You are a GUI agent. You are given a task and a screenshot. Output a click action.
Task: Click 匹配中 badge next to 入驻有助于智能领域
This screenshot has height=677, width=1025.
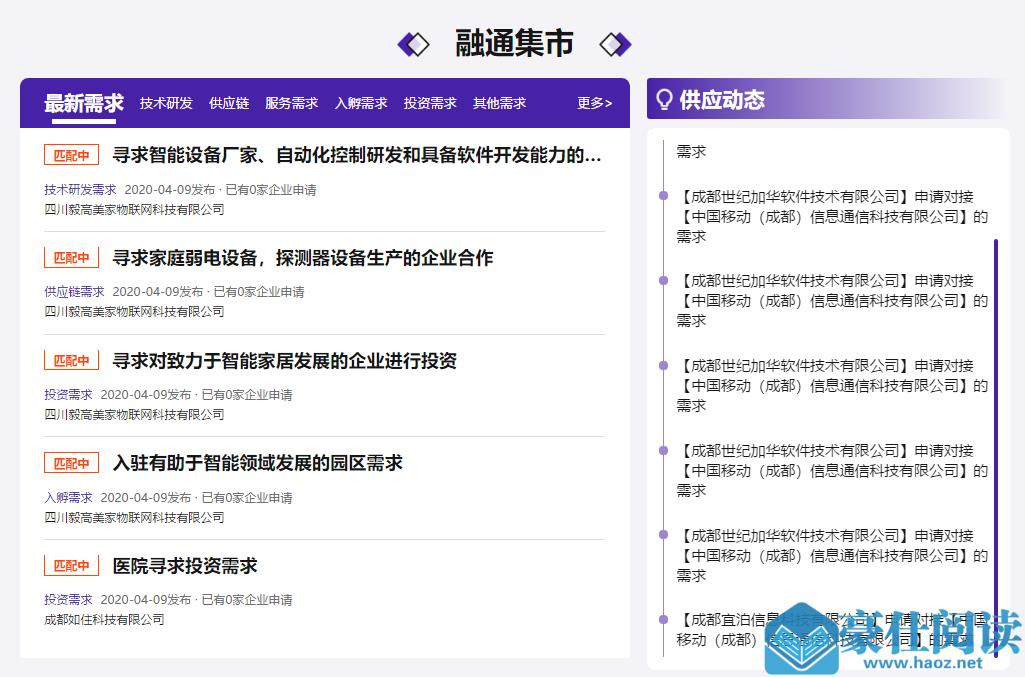pyautogui.click(x=71, y=463)
